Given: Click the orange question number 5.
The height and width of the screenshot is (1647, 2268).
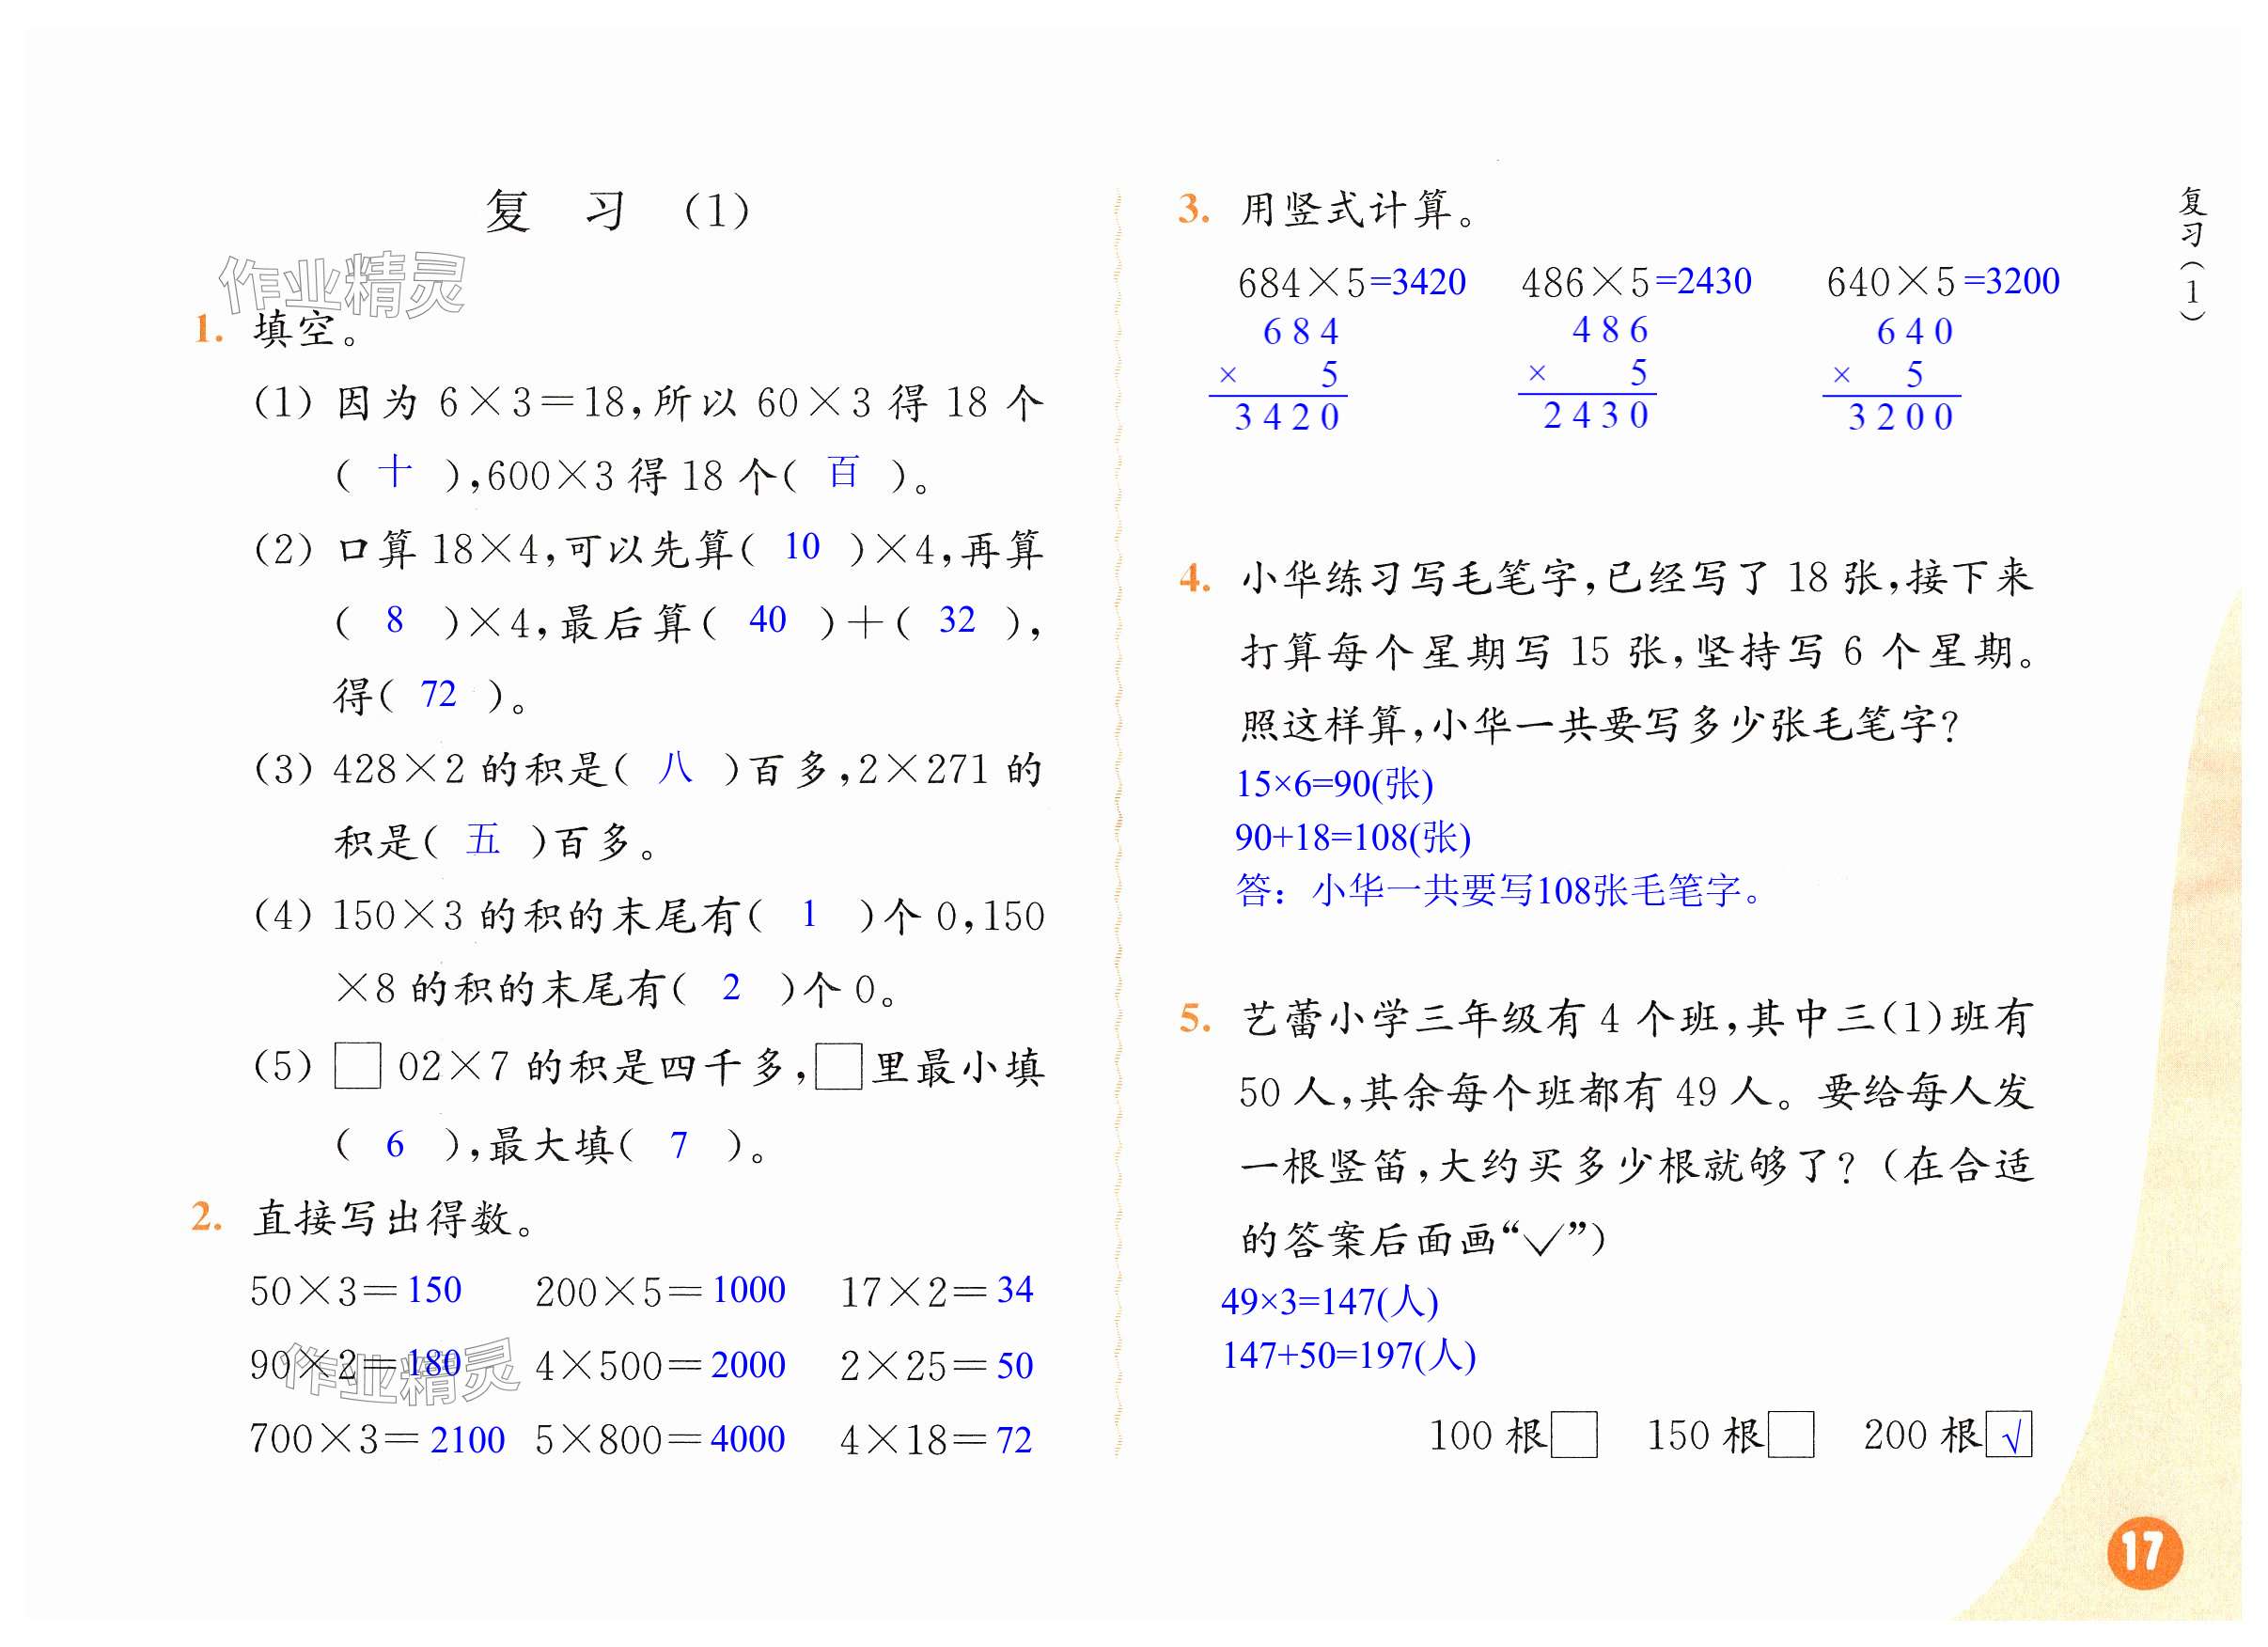Looking at the screenshot, I should (1195, 1018).
